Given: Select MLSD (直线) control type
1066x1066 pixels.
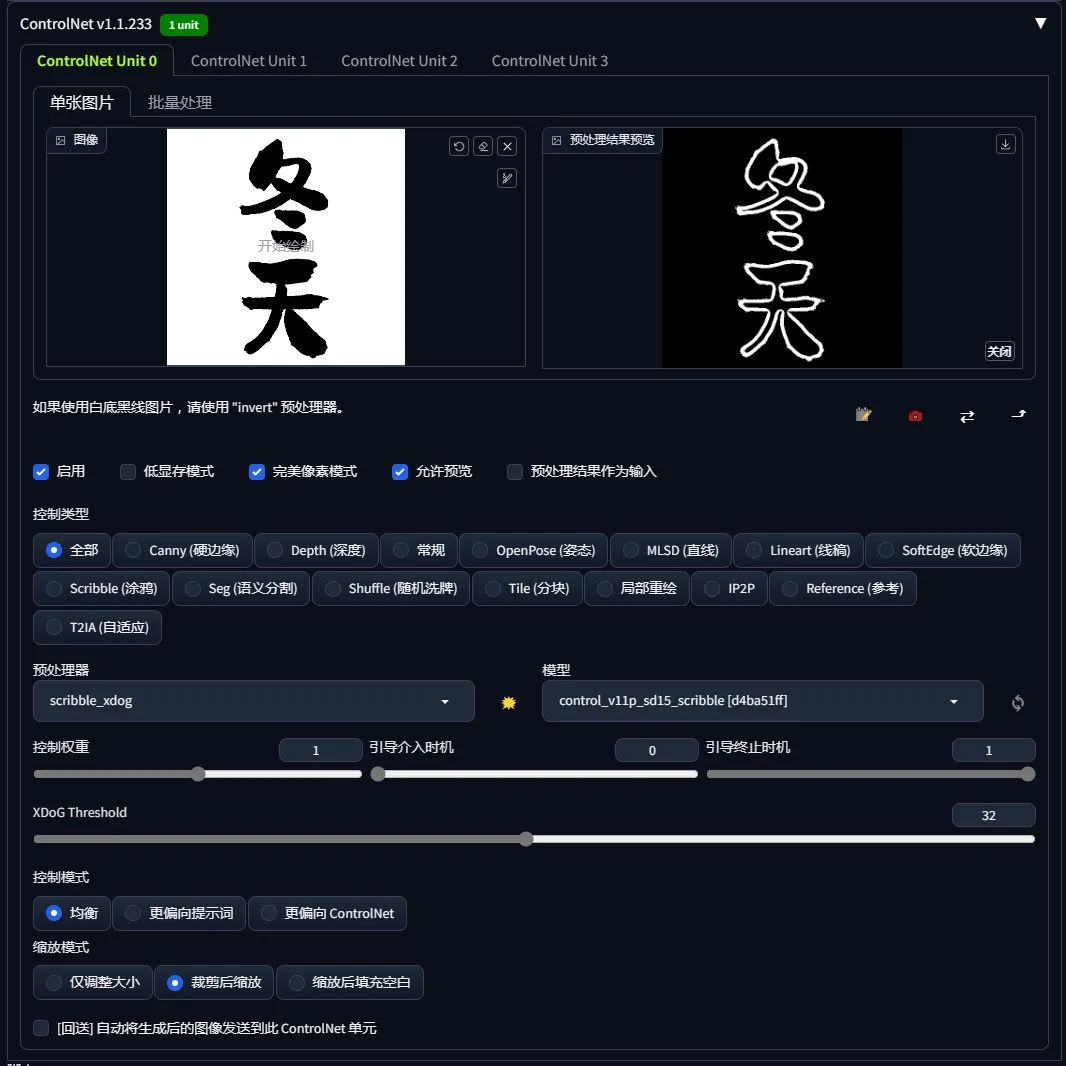Looking at the screenshot, I should [x=670, y=551].
